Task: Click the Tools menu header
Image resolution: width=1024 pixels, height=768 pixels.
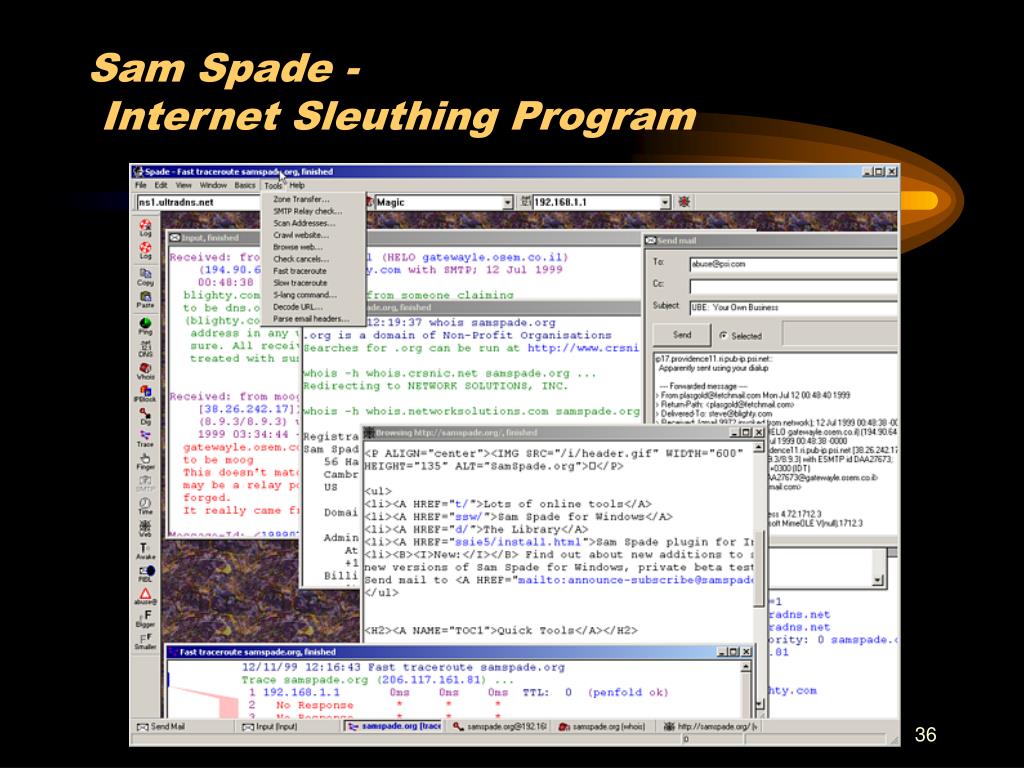Action: click(273, 185)
